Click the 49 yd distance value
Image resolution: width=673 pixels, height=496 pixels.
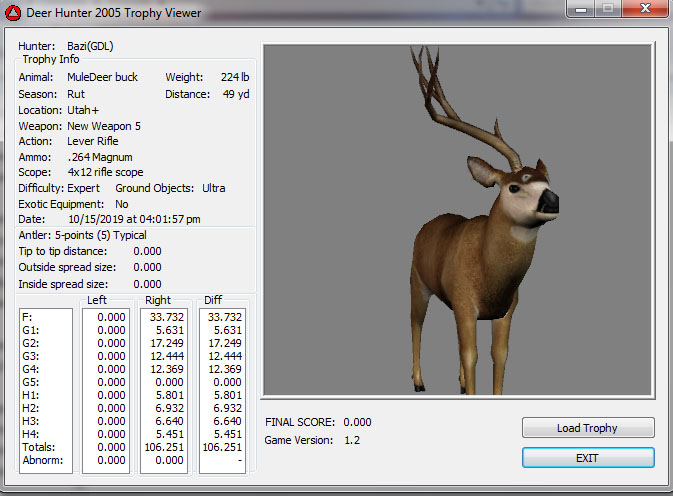coord(236,94)
